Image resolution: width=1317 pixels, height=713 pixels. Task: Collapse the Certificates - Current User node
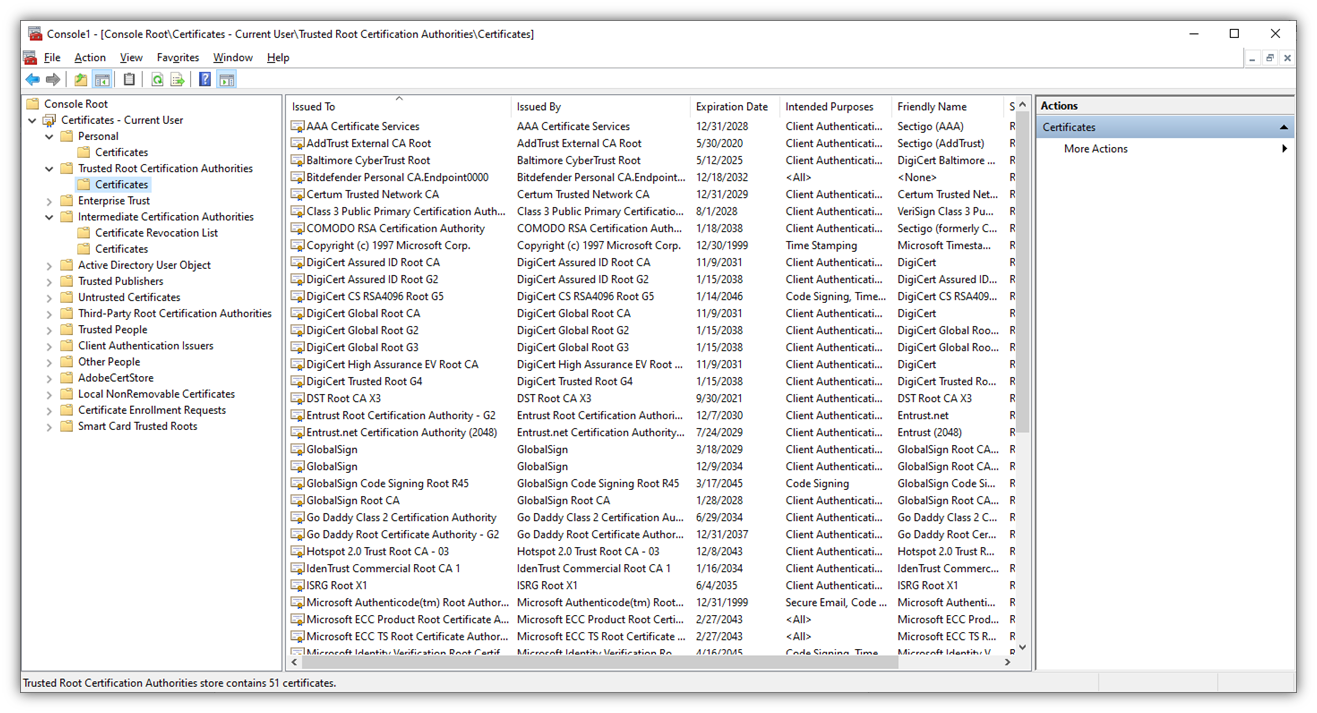click(x=32, y=119)
